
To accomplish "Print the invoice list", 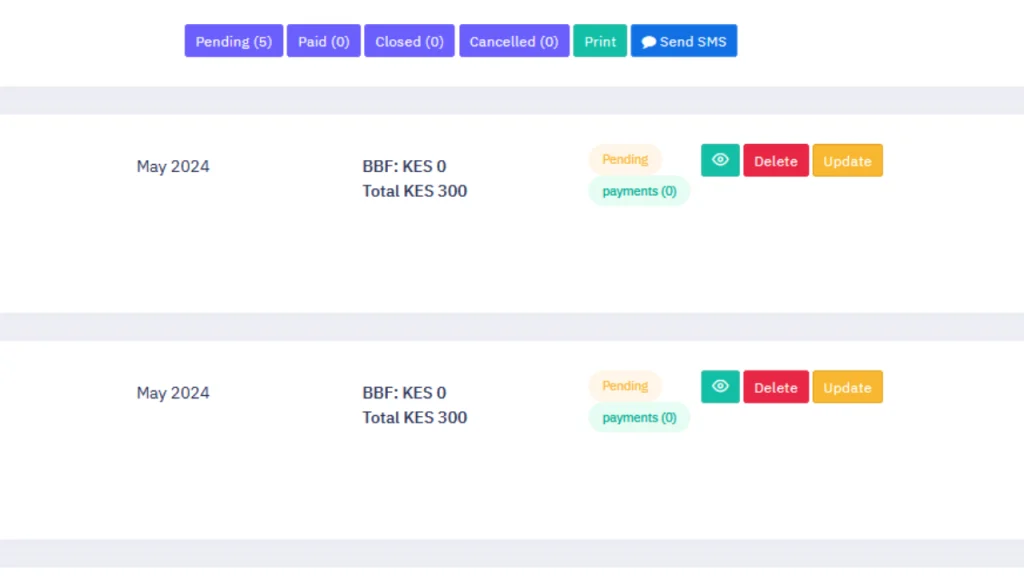I will click(600, 41).
